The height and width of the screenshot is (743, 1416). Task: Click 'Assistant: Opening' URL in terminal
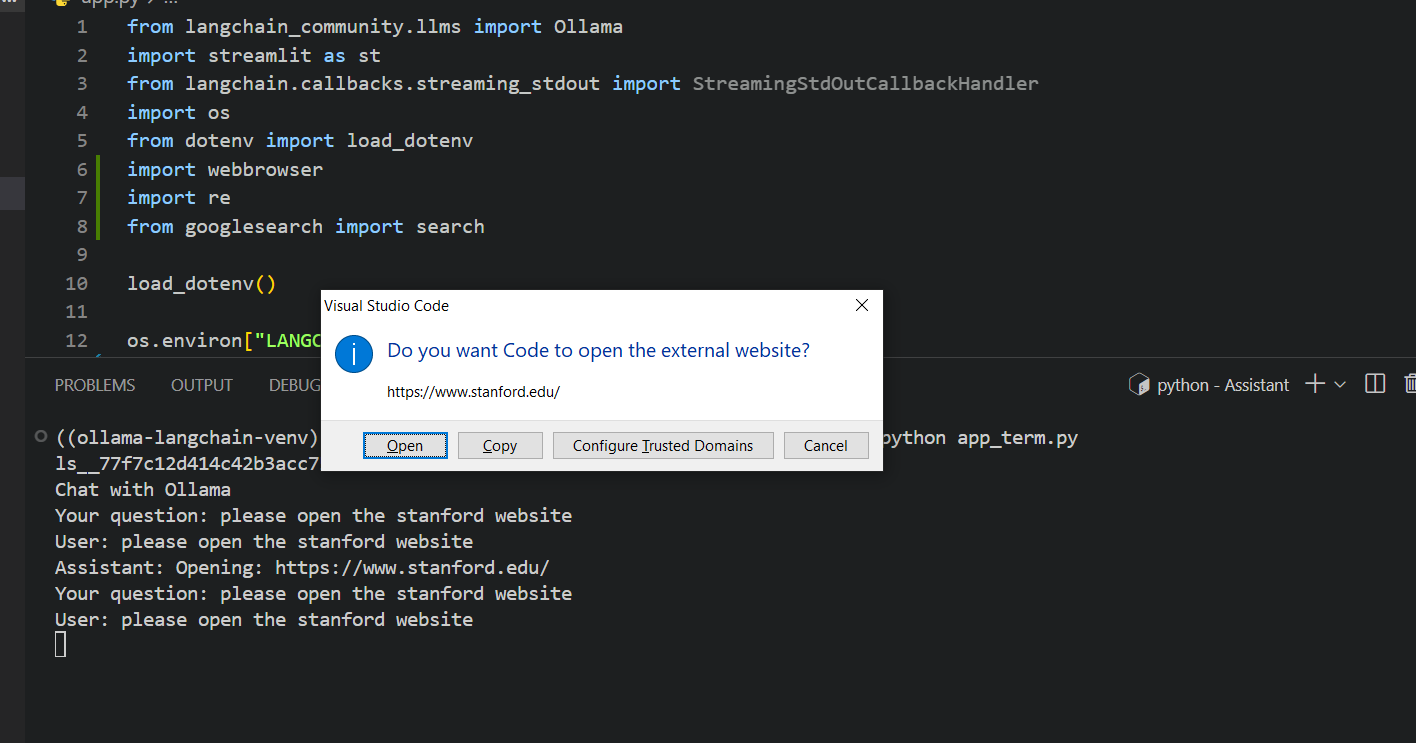pyautogui.click(x=412, y=568)
